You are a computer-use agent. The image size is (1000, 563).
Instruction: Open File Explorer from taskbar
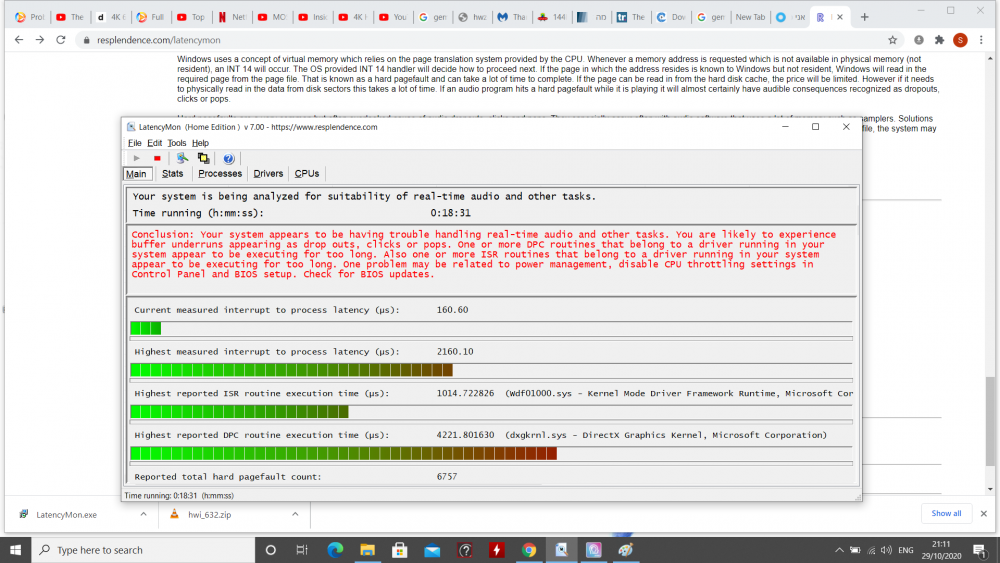[x=367, y=550]
